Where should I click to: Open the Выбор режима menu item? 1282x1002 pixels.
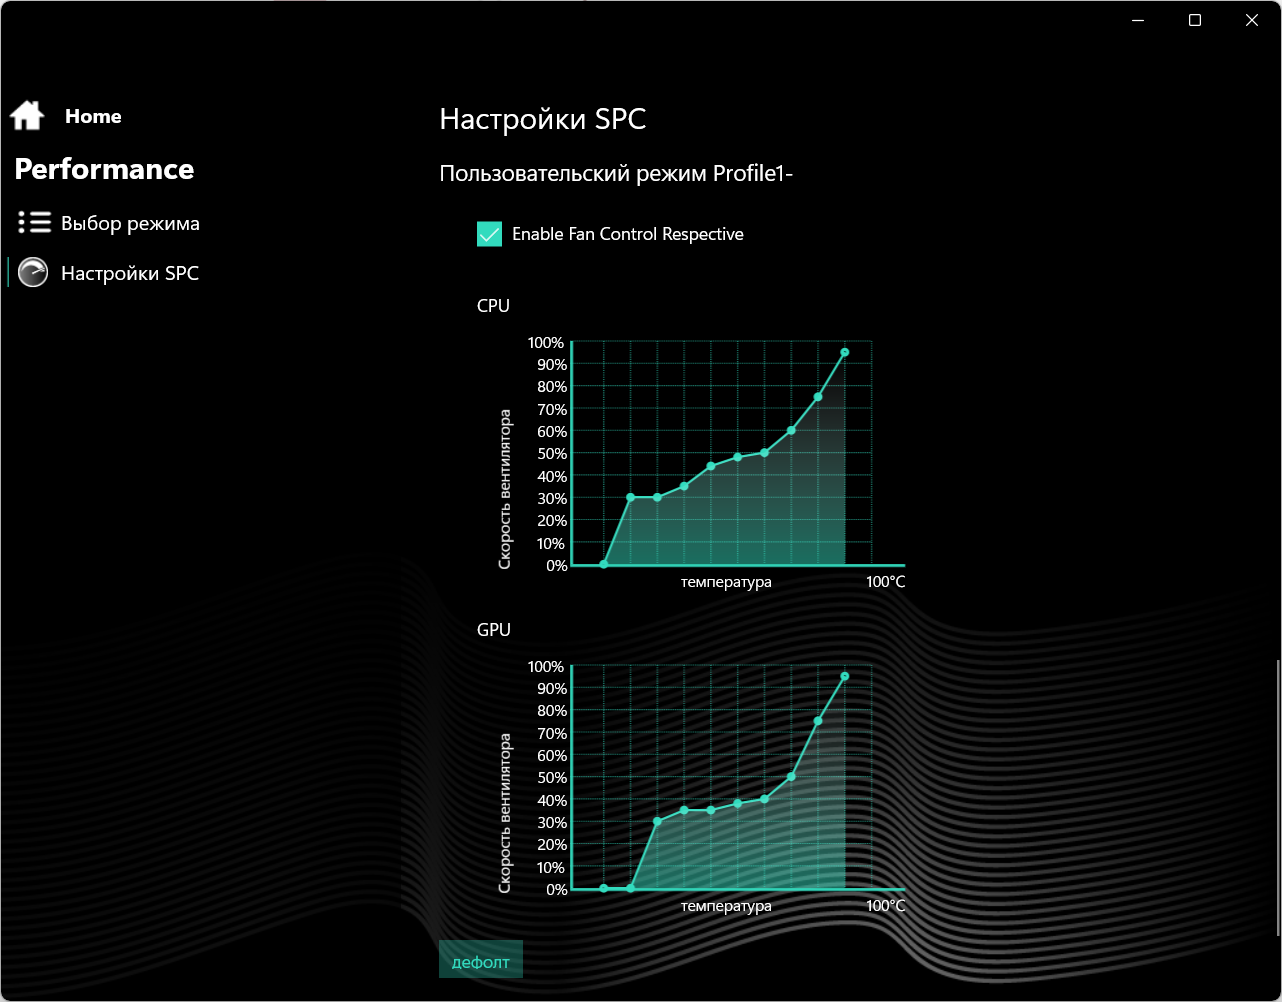(130, 223)
